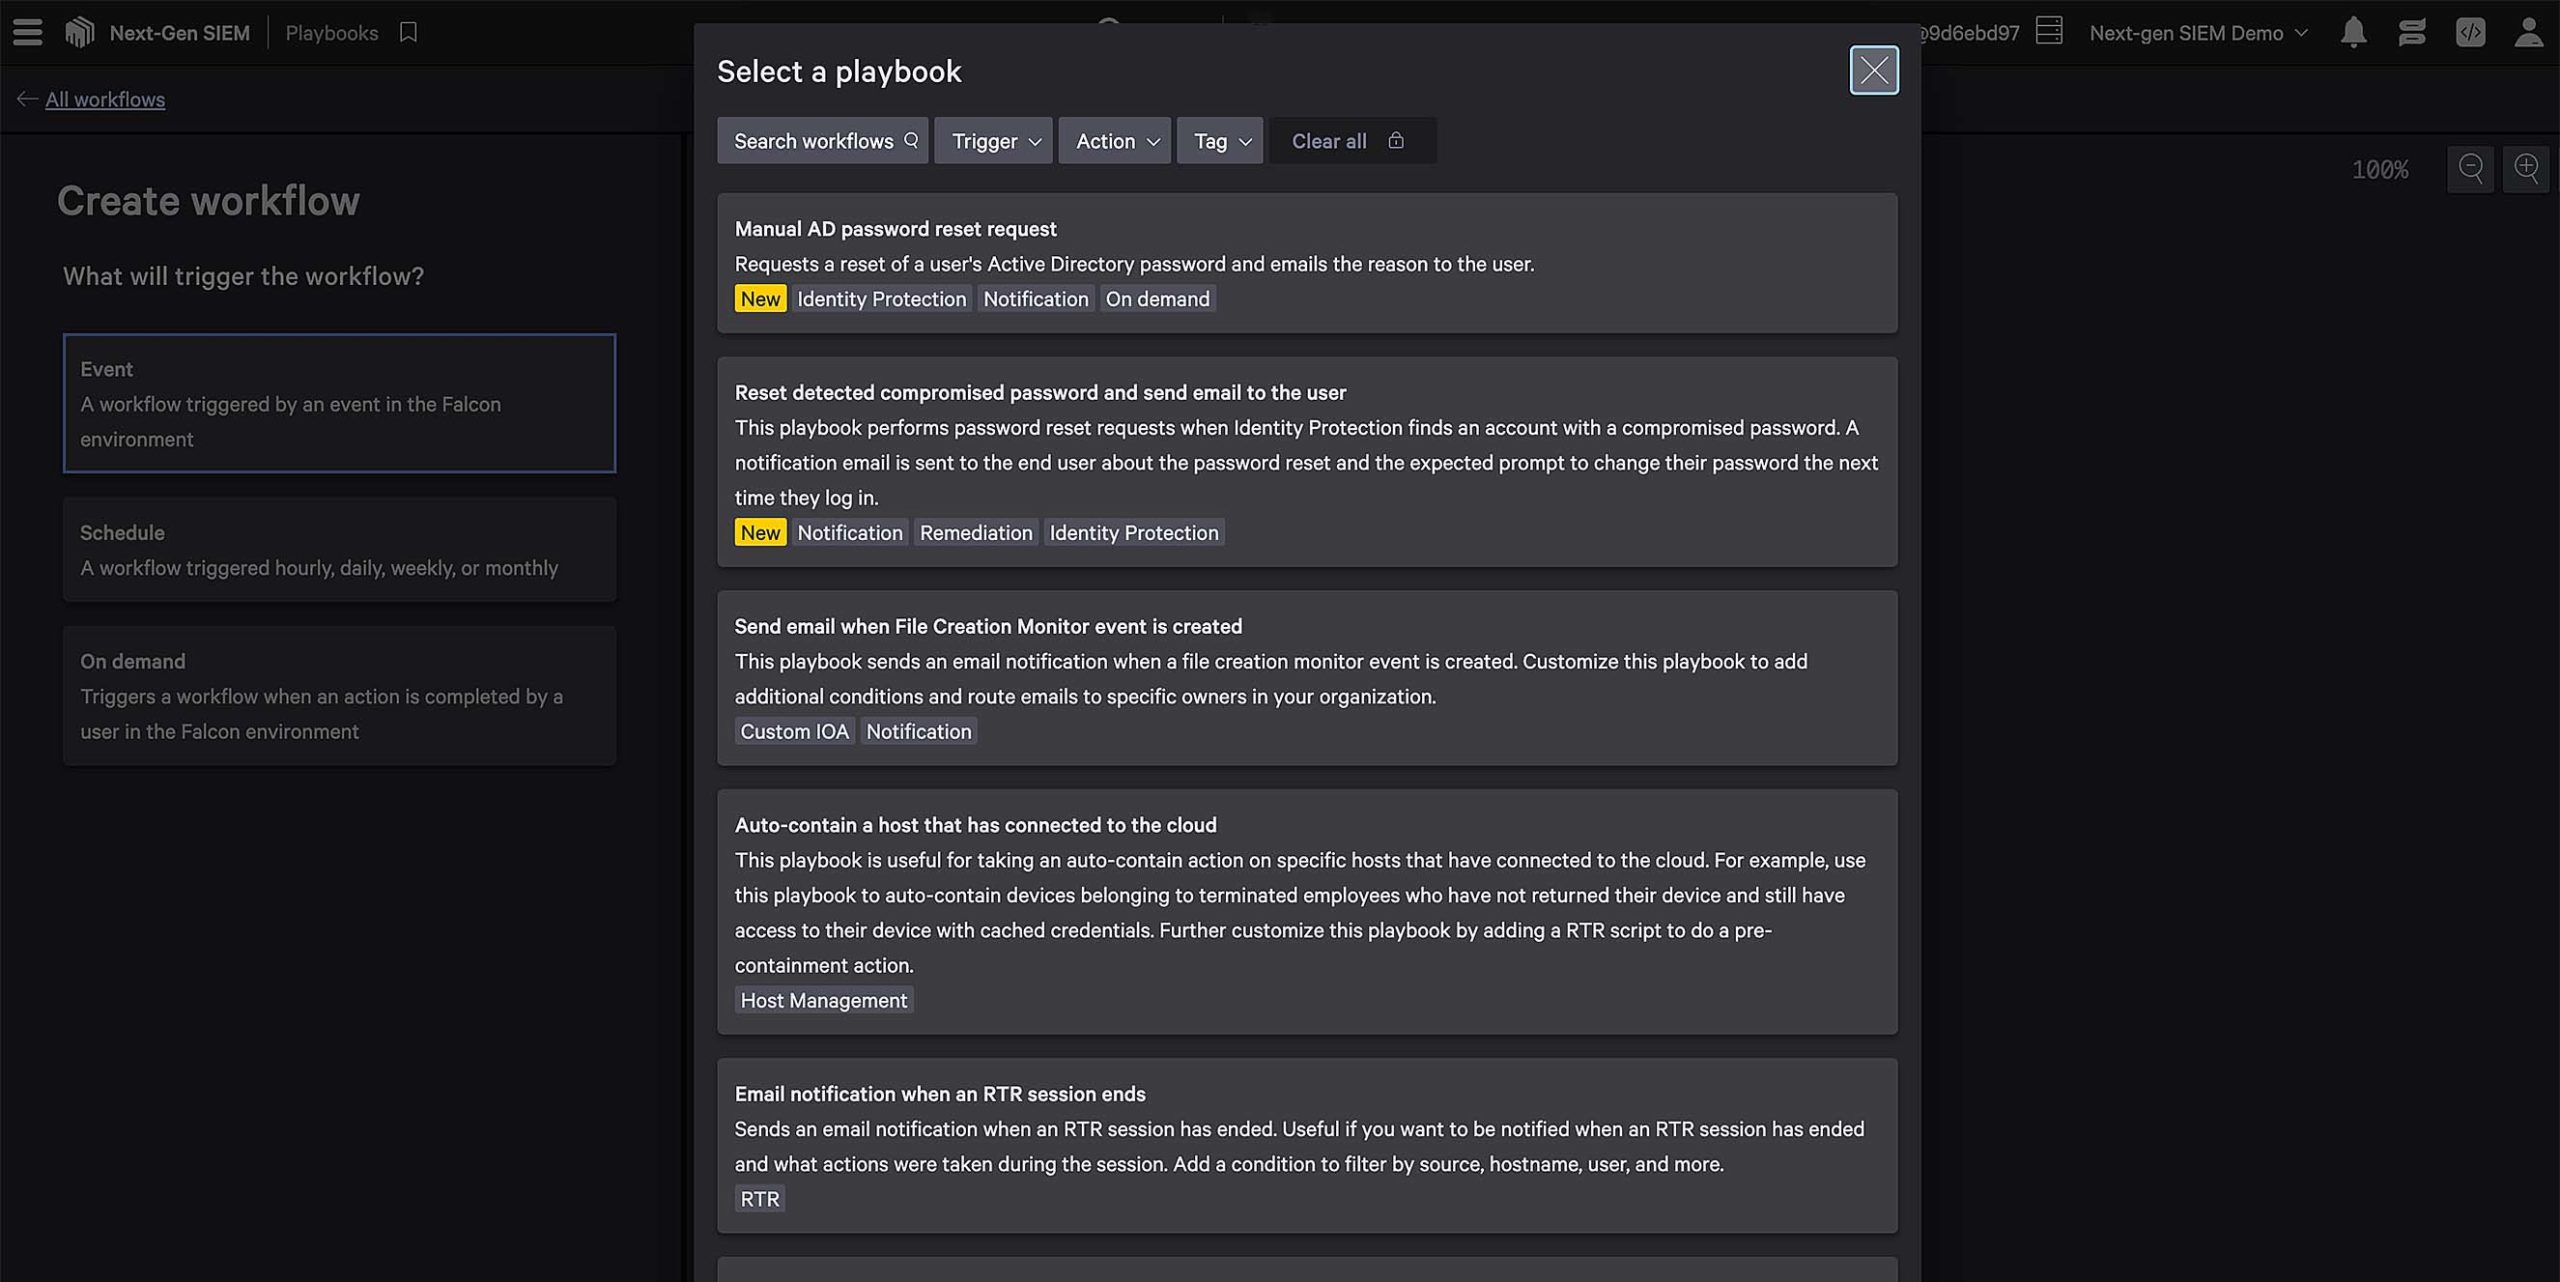Click the Search workflows field
Viewport: 2560px width, 1282px height.
point(822,141)
